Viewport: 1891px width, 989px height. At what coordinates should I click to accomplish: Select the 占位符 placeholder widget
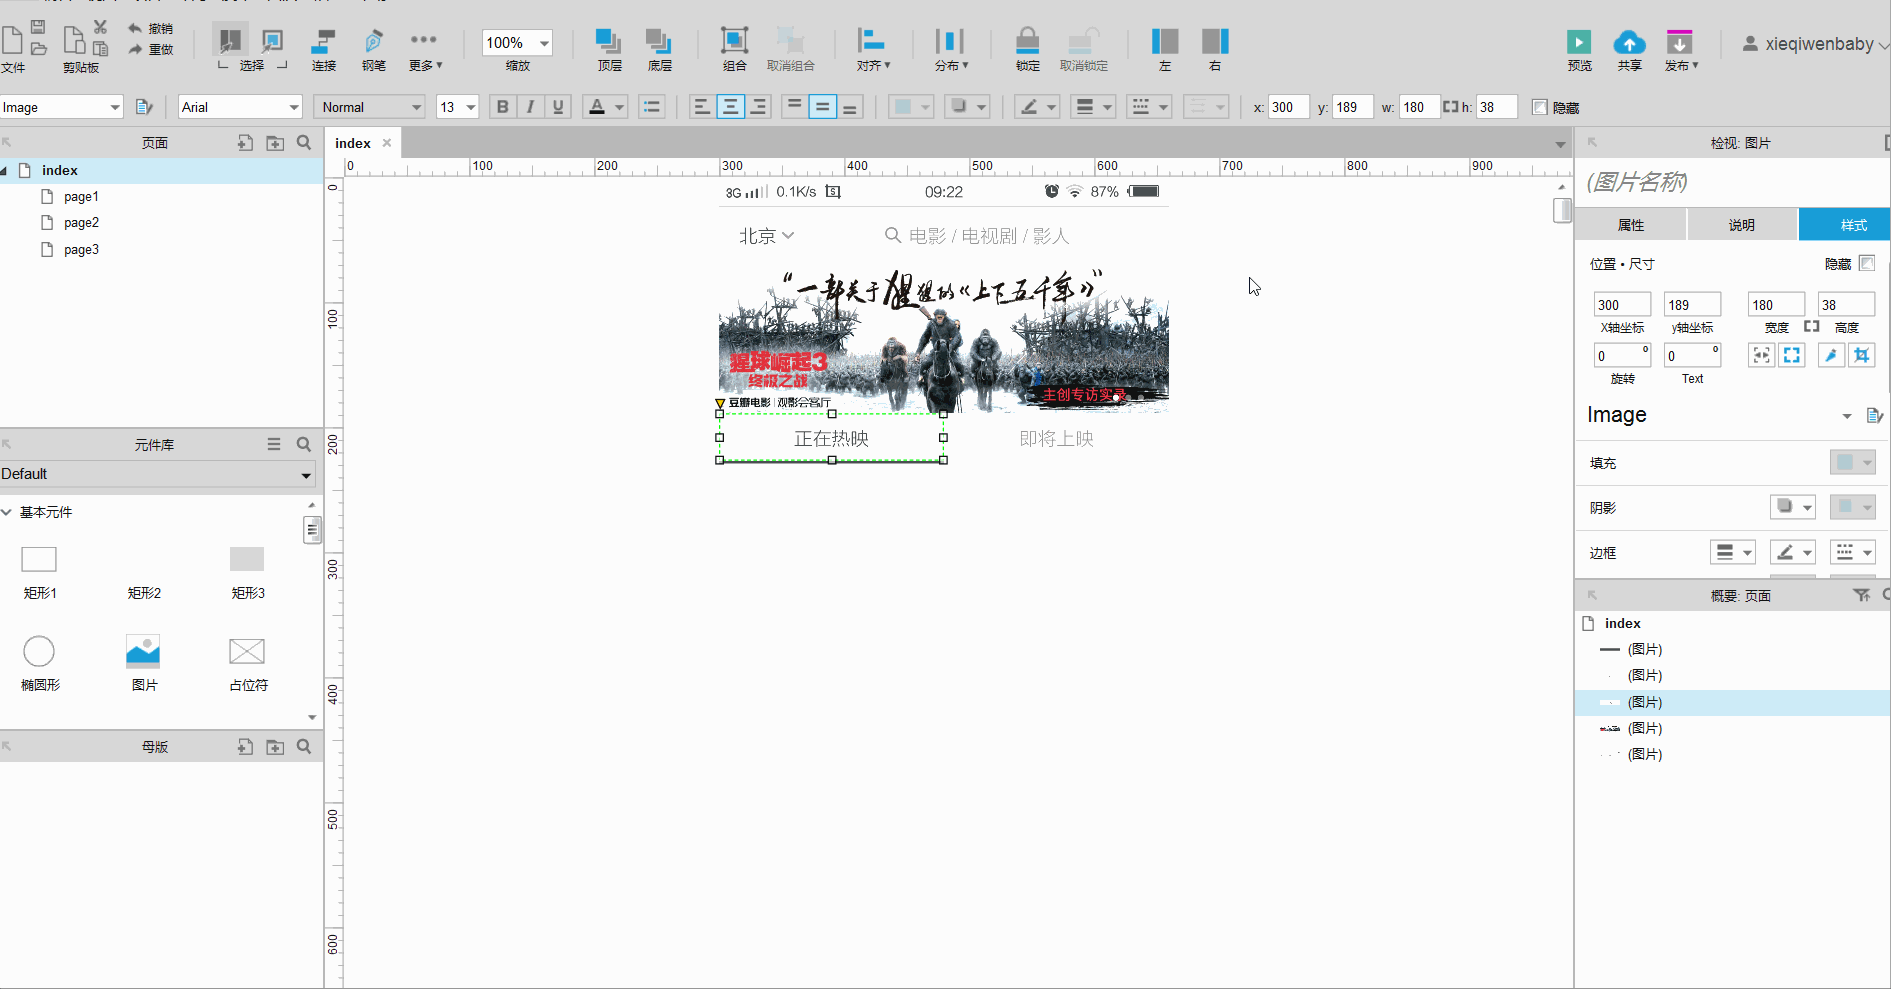point(247,664)
